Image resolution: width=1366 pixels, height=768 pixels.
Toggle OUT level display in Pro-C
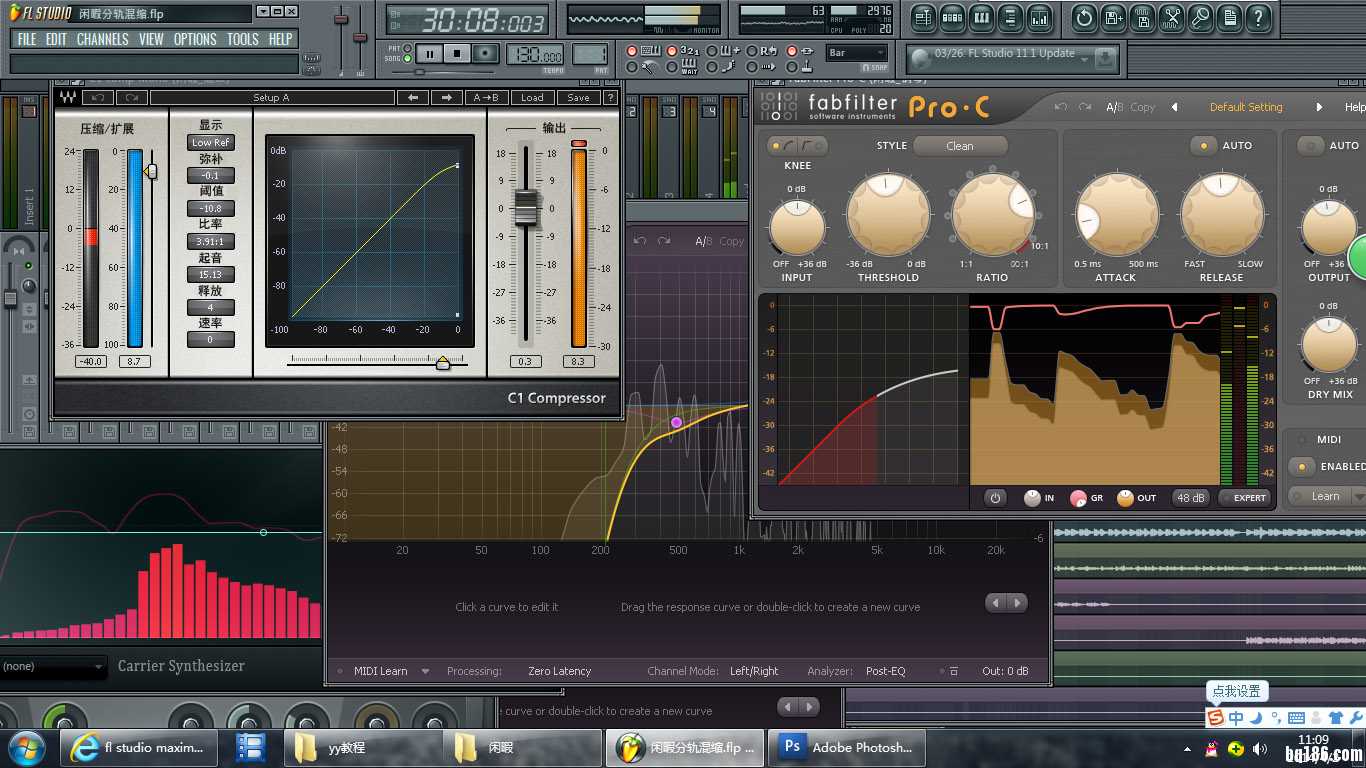click(x=1125, y=498)
